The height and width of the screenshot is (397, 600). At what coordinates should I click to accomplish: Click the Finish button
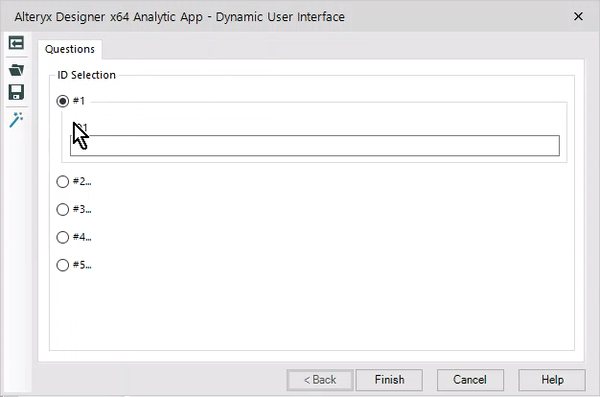(389, 380)
